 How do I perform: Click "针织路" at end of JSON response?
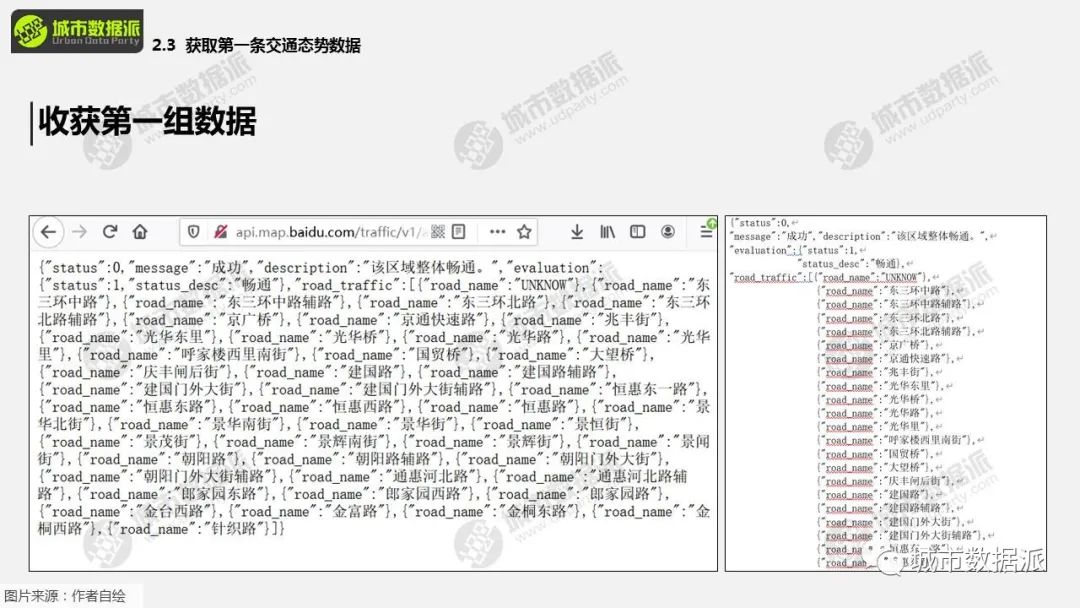(234, 529)
